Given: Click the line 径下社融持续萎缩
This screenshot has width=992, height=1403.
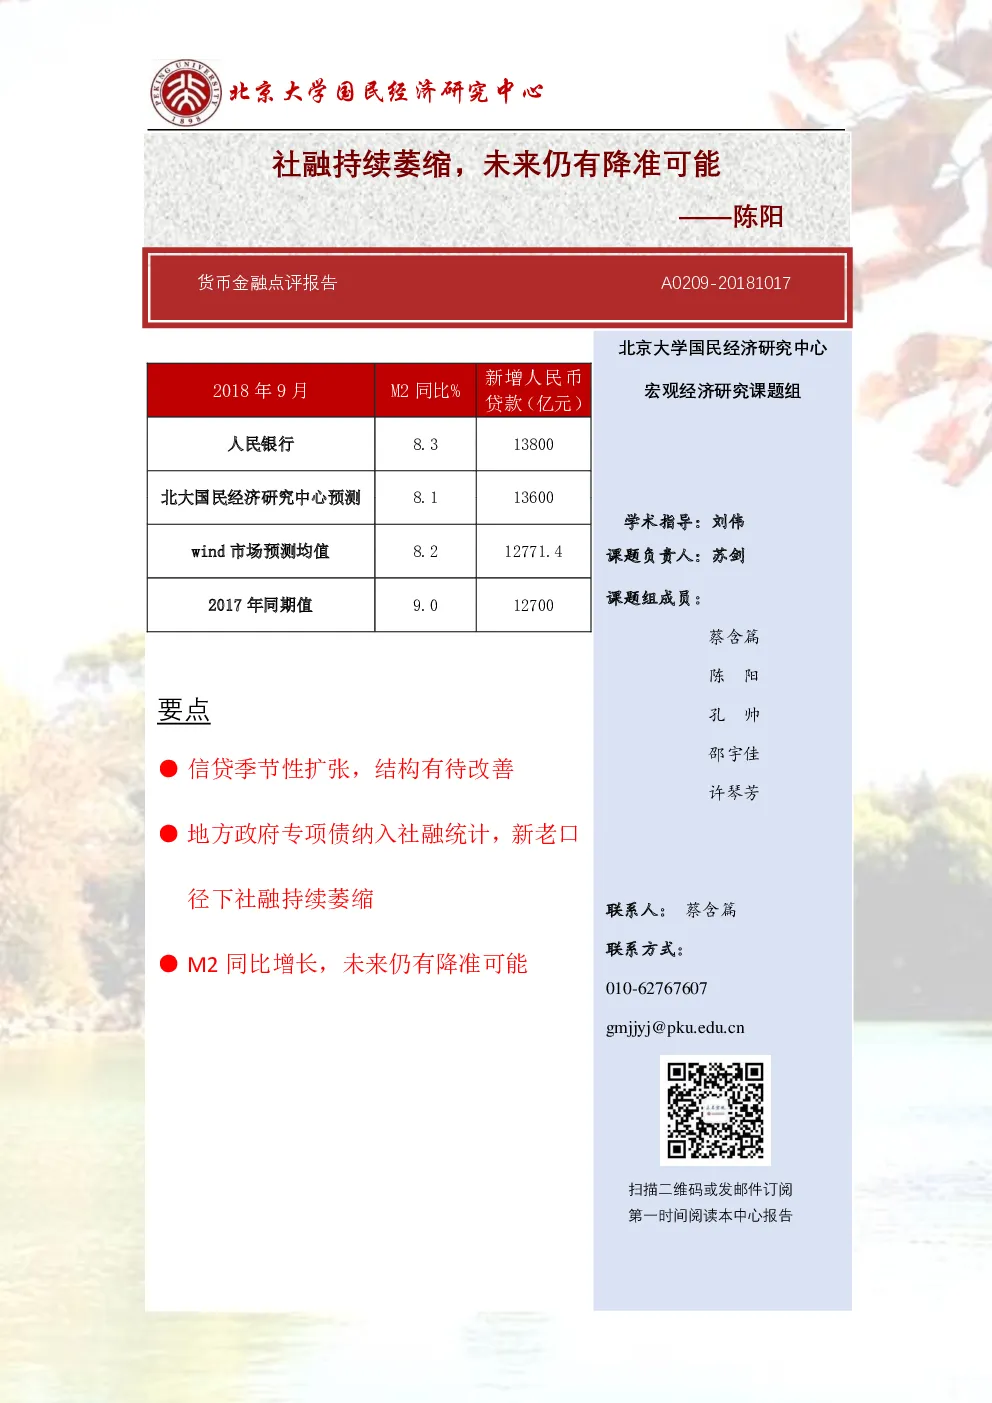Looking at the screenshot, I should 281,898.
